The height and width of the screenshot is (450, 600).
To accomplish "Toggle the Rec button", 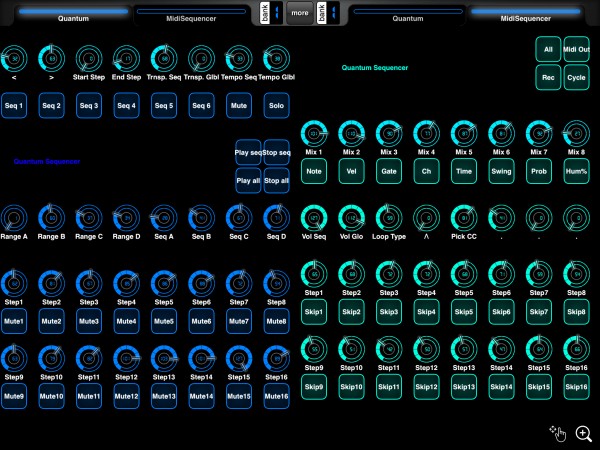I will 548,77.
